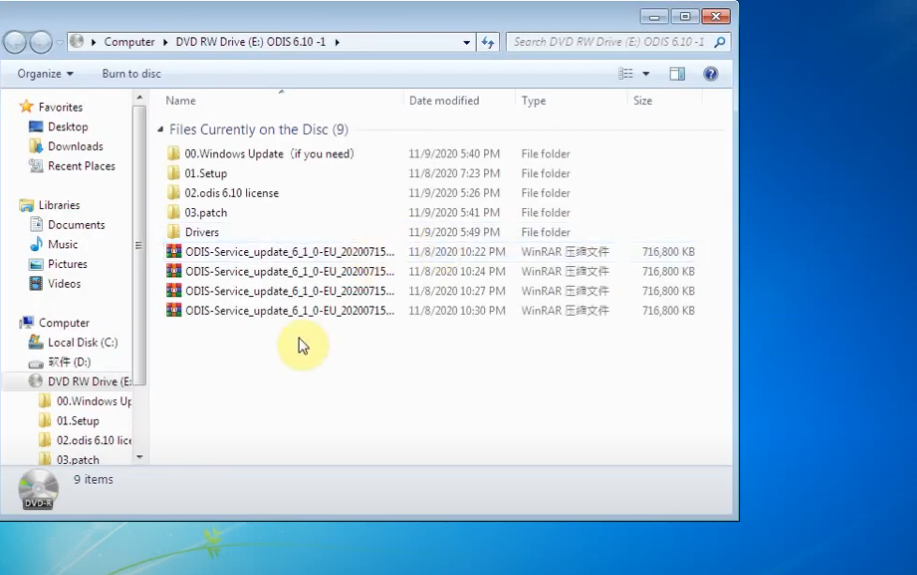
Task: Open 01.Setup folder in sidebar tree
Action: point(78,421)
